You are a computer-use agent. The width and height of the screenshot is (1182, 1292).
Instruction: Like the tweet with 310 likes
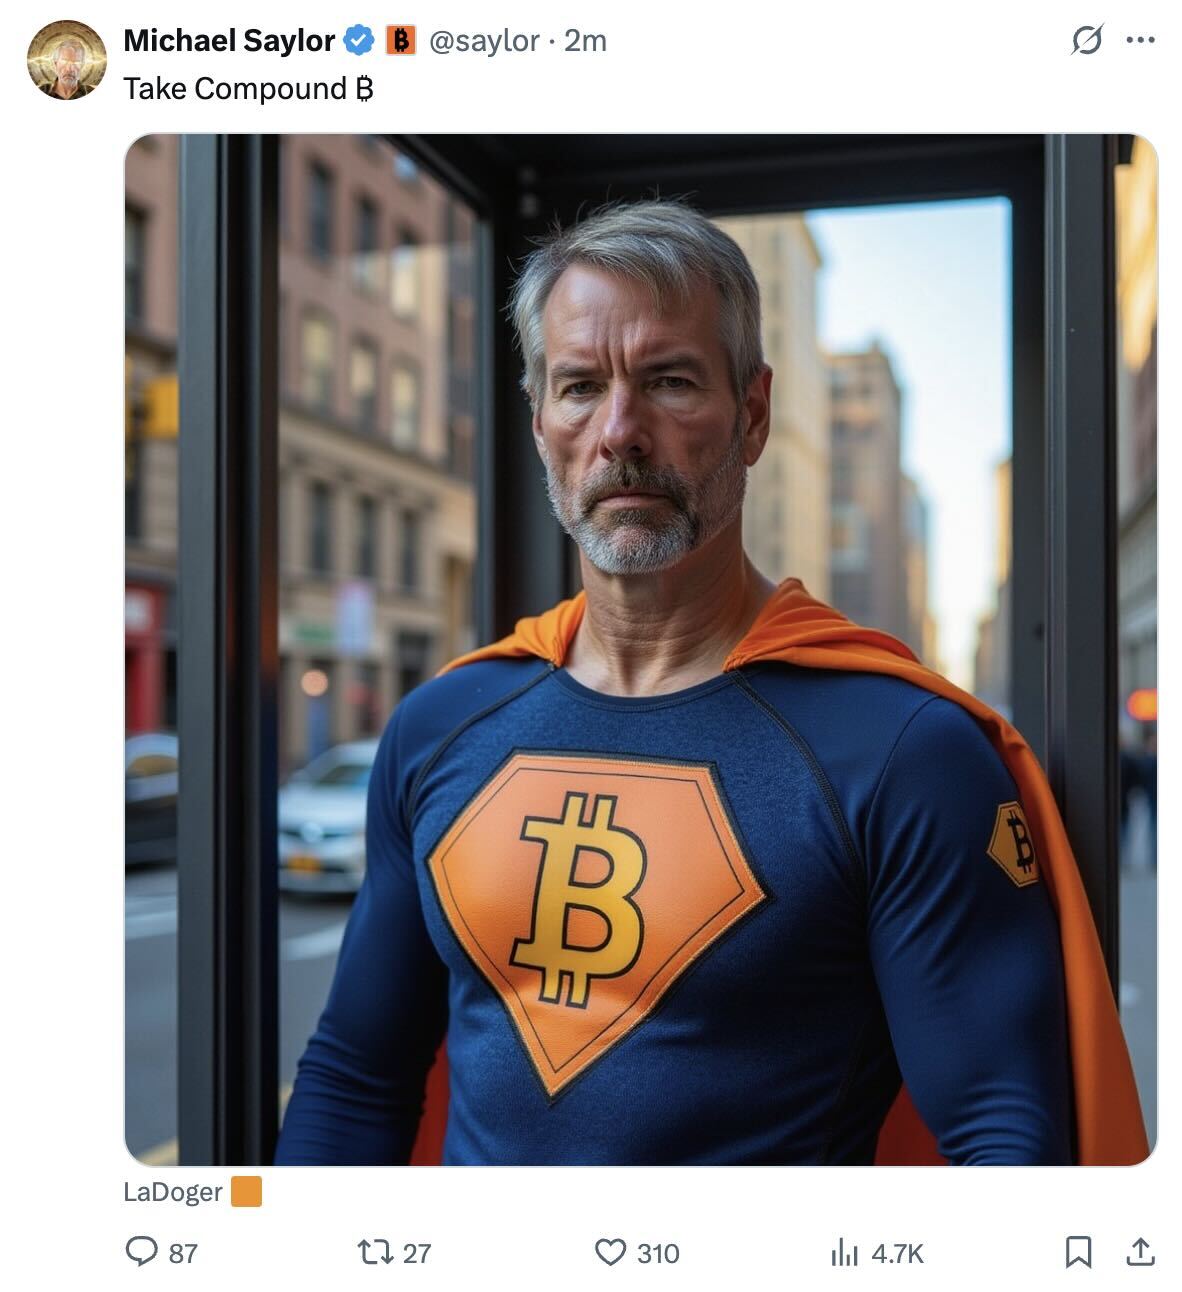point(610,1252)
